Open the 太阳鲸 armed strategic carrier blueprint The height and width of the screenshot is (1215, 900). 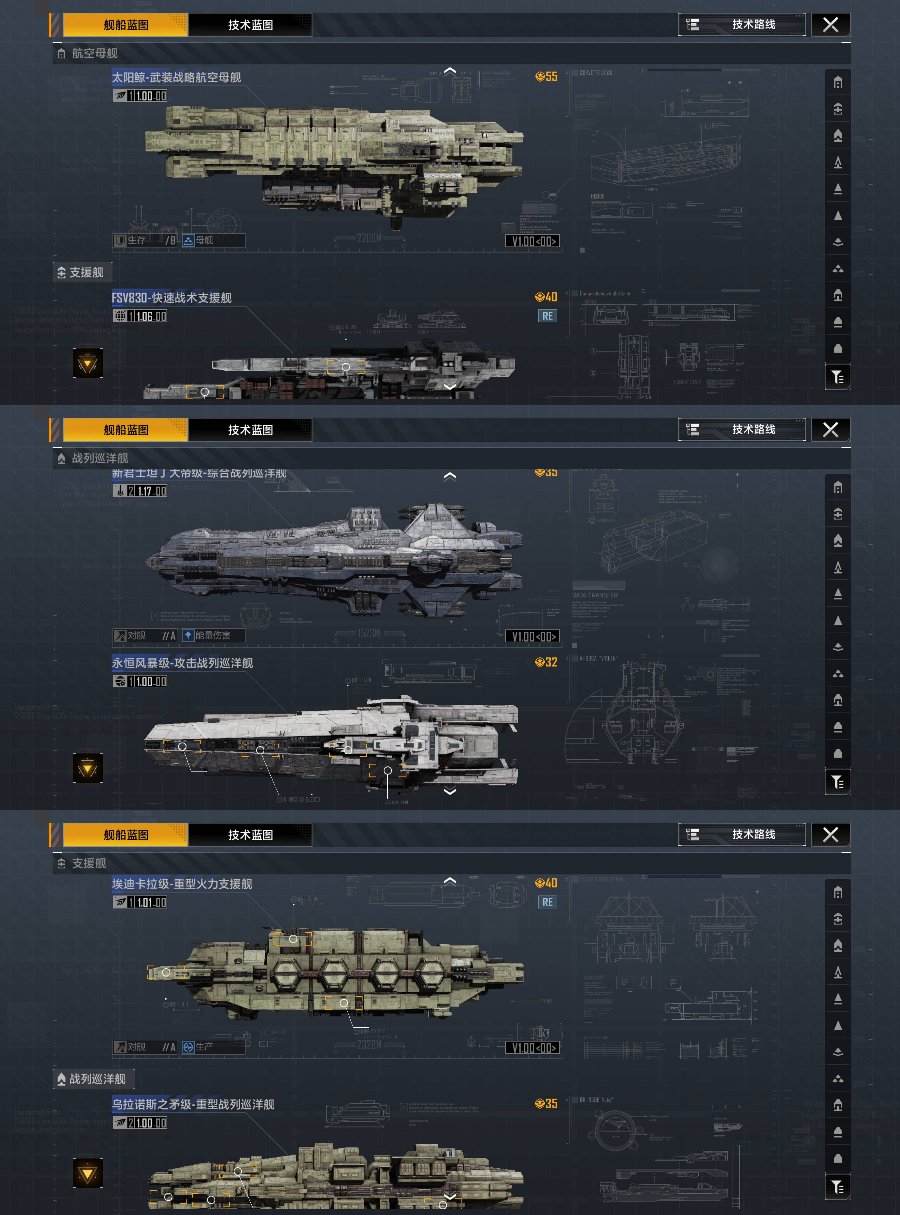point(176,76)
